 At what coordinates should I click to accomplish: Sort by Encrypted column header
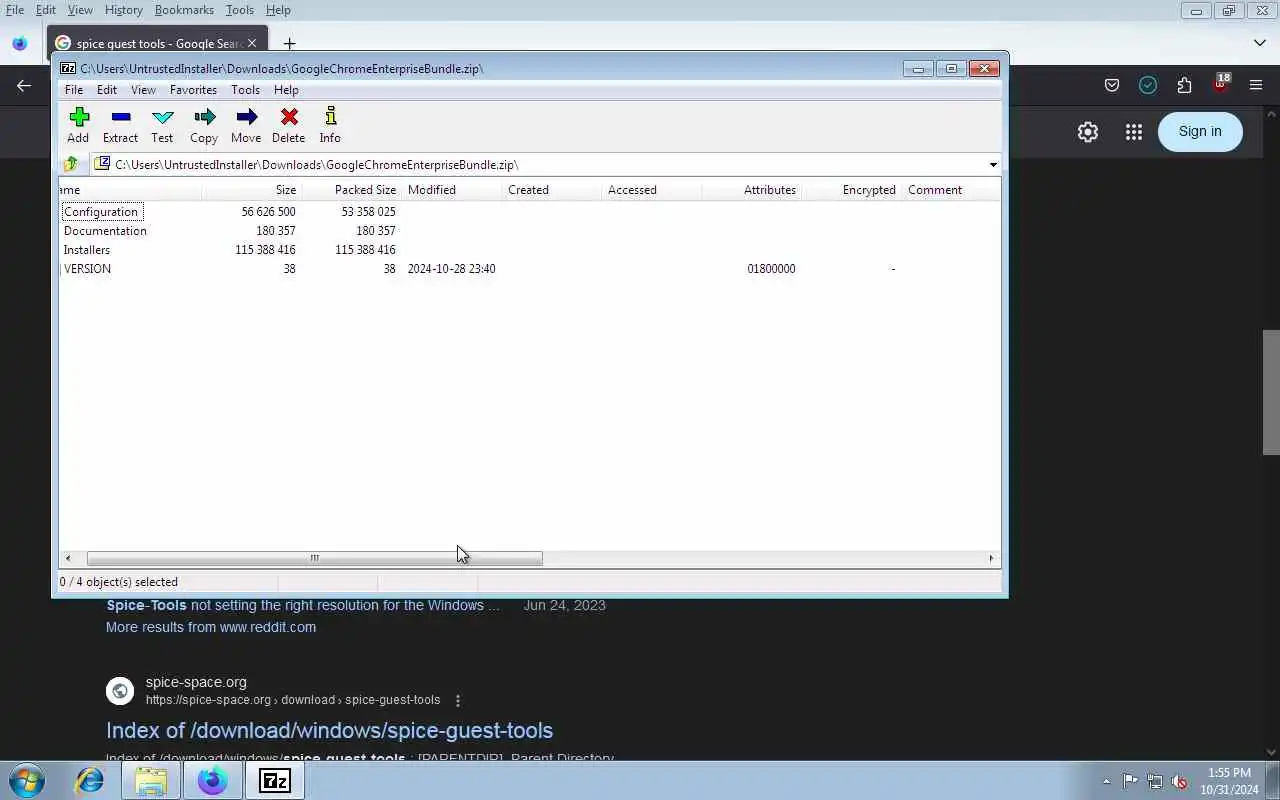coord(851,190)
